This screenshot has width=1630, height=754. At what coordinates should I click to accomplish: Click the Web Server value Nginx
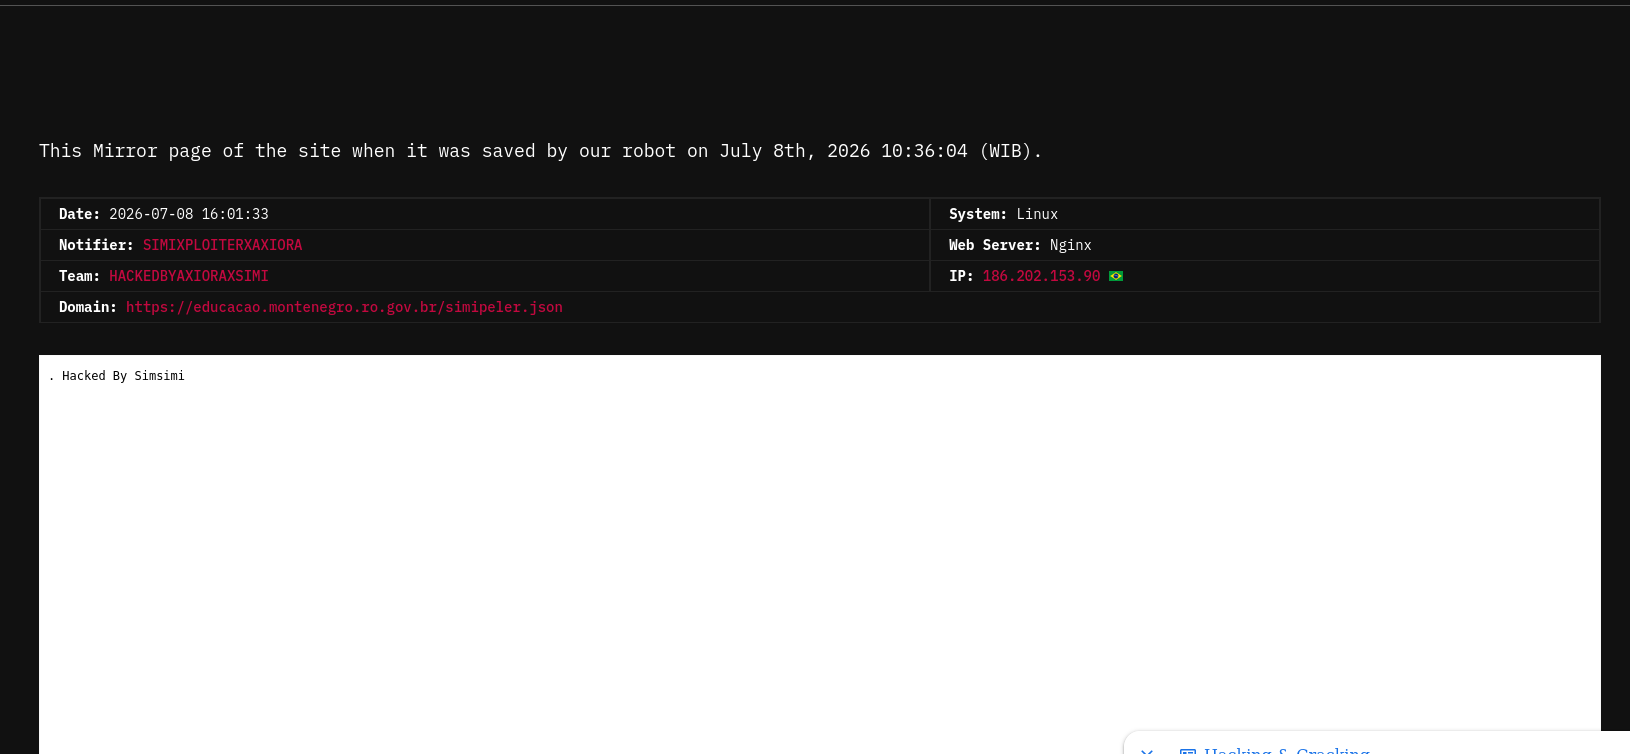1070,245
